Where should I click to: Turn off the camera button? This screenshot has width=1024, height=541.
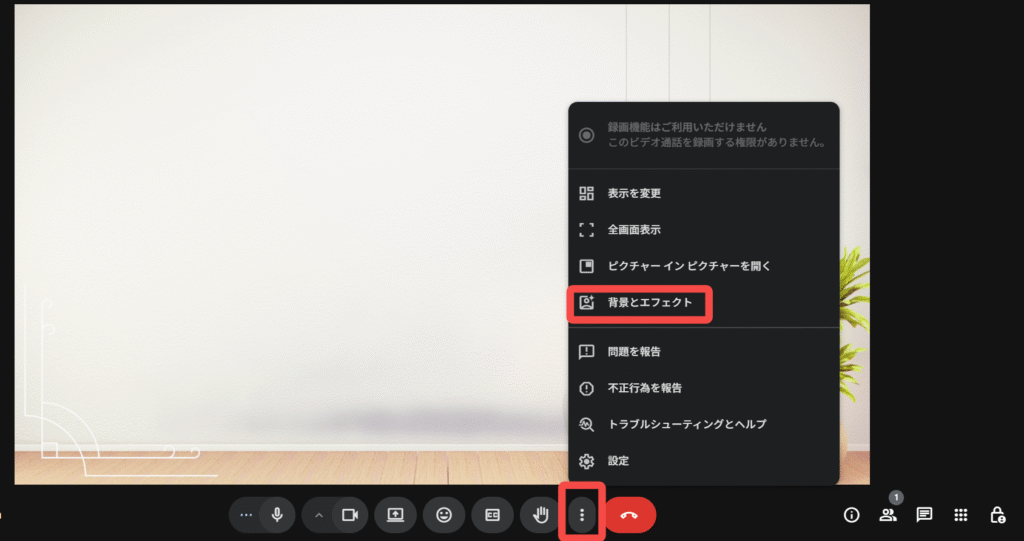coord(351,515)
